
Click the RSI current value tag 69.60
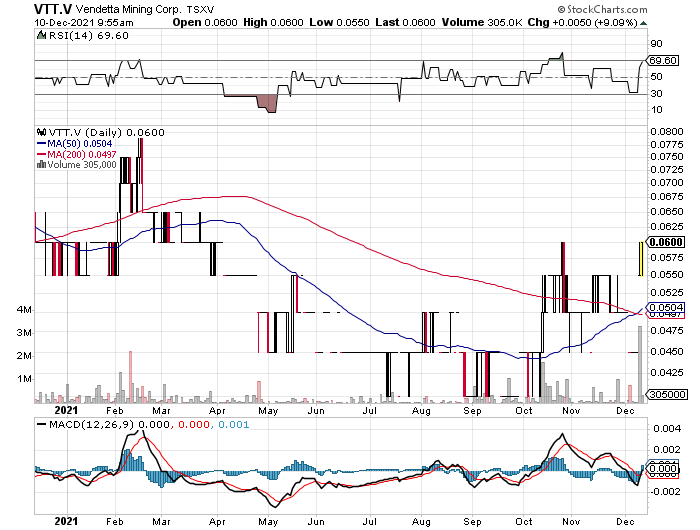(x=663, y=60)
